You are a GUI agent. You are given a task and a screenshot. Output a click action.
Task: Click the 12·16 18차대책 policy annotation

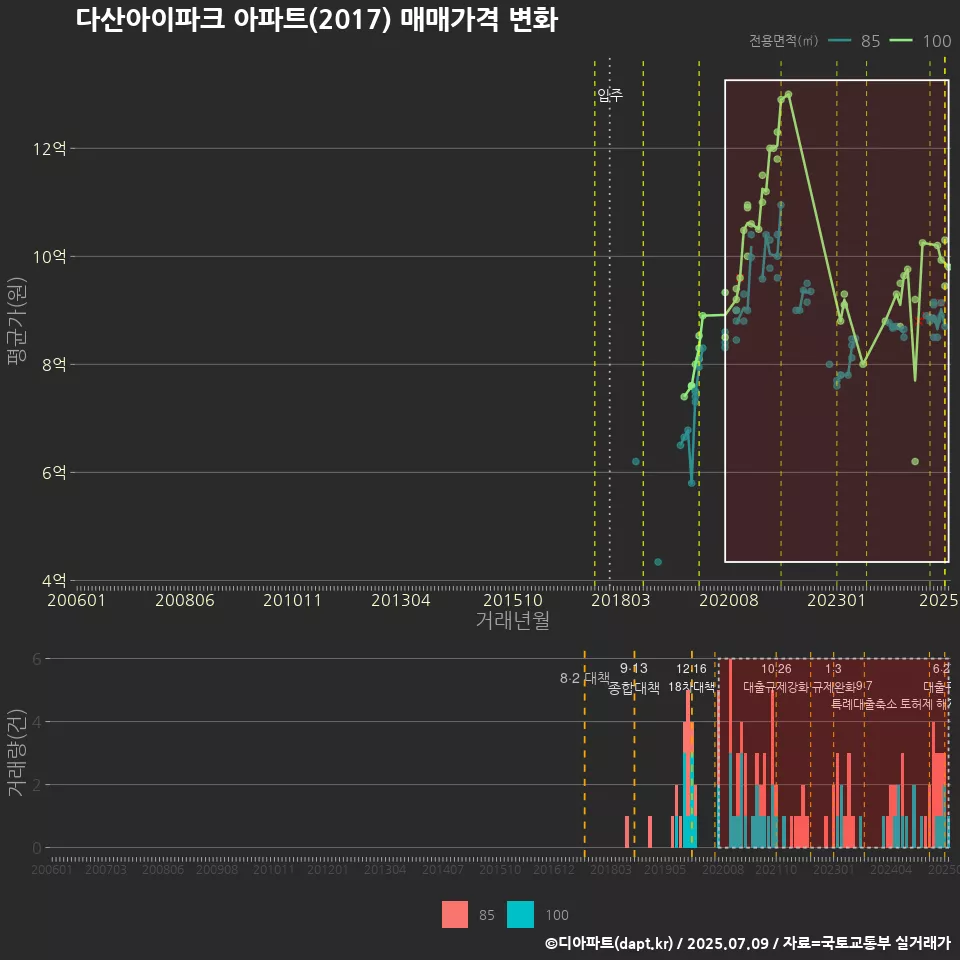pos(691,678)
